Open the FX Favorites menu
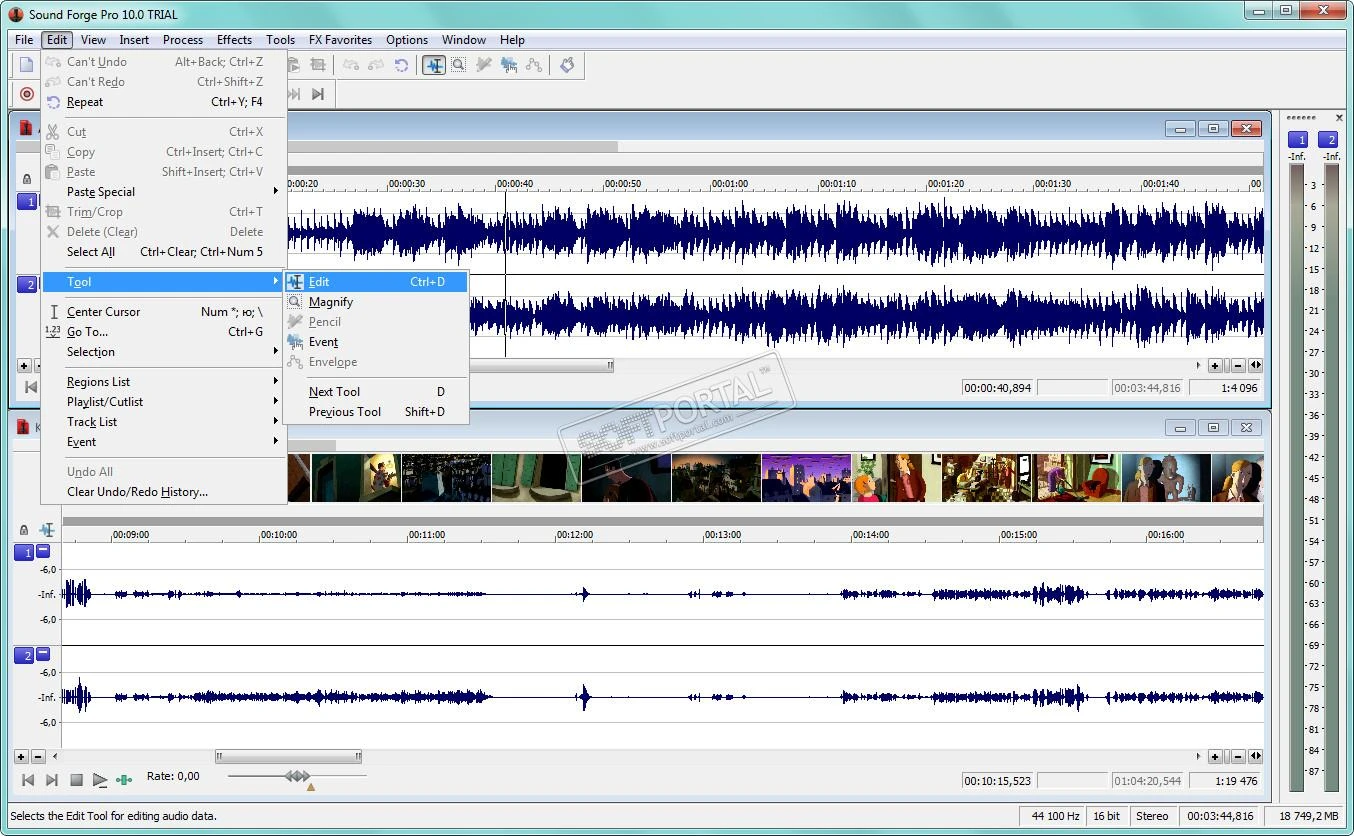Image resolution: width=1354 pixels, height=836 pixels. pos(340,40)
